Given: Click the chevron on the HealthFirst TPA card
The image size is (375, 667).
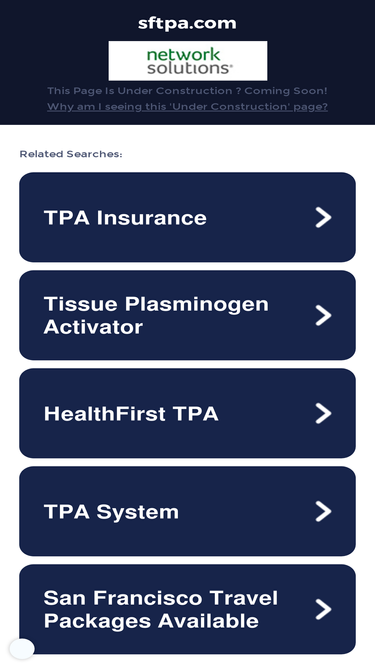Looking at the screenshot, I should (324, 413).
